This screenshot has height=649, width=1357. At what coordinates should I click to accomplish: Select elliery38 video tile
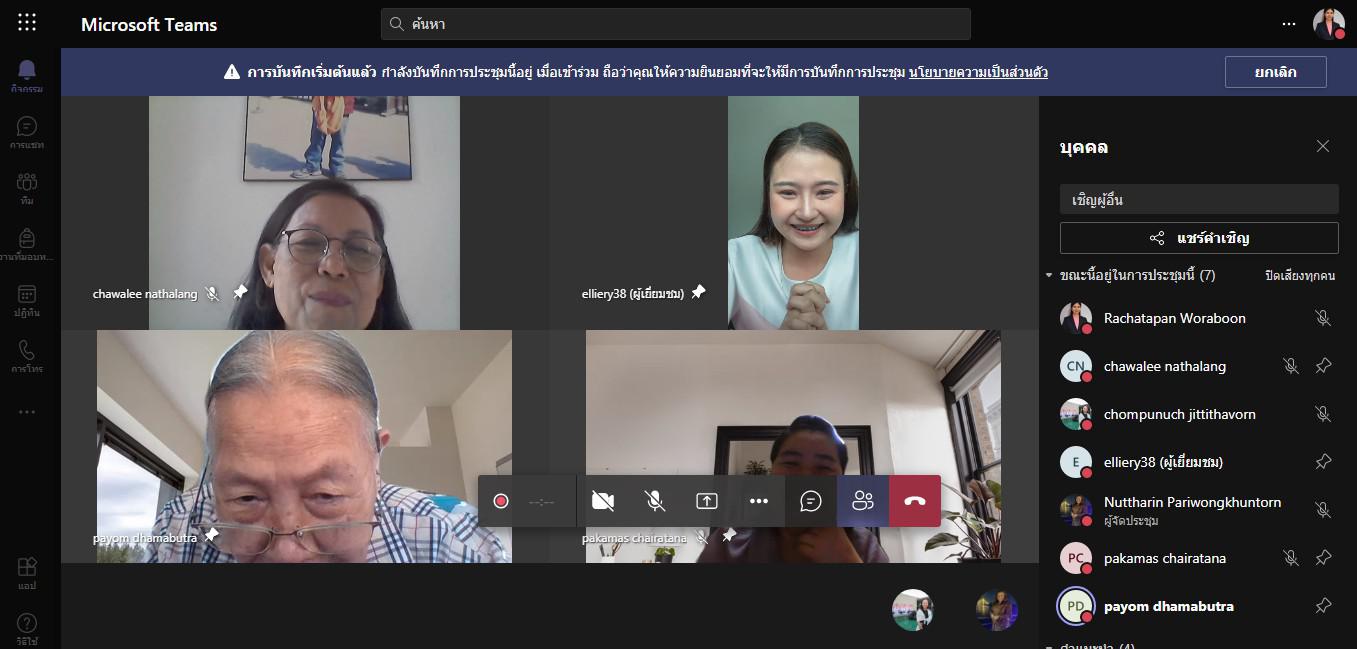coord(793,213)
